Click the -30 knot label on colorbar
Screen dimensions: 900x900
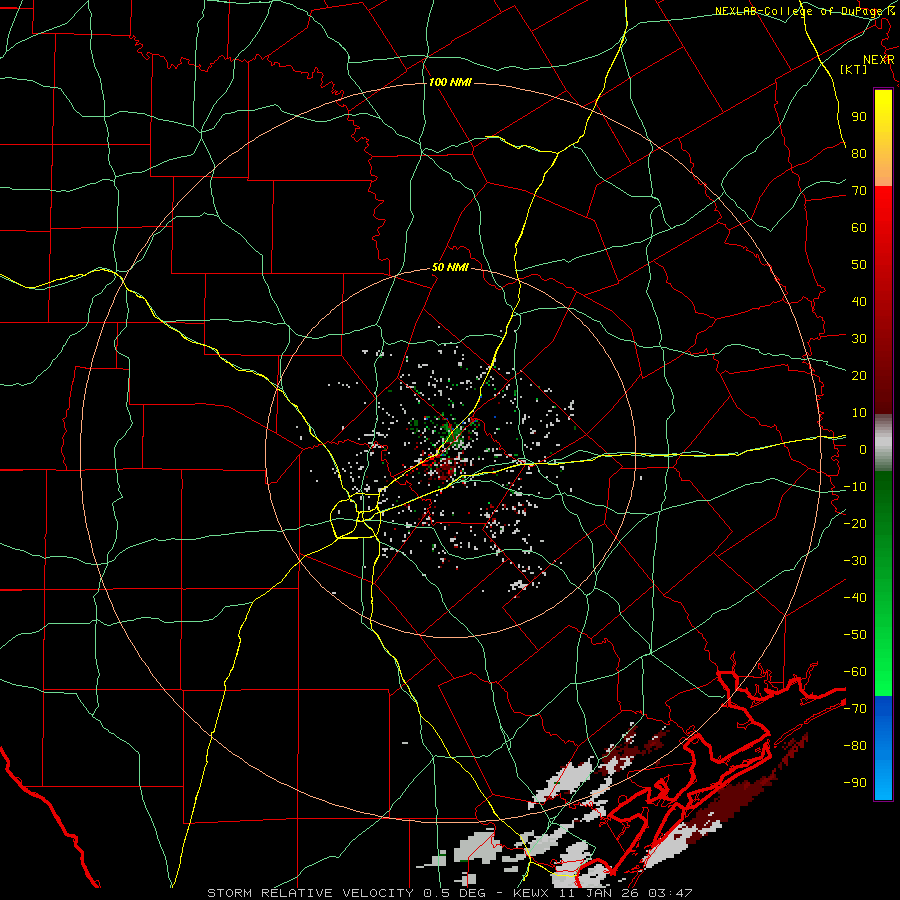(855, 561)
